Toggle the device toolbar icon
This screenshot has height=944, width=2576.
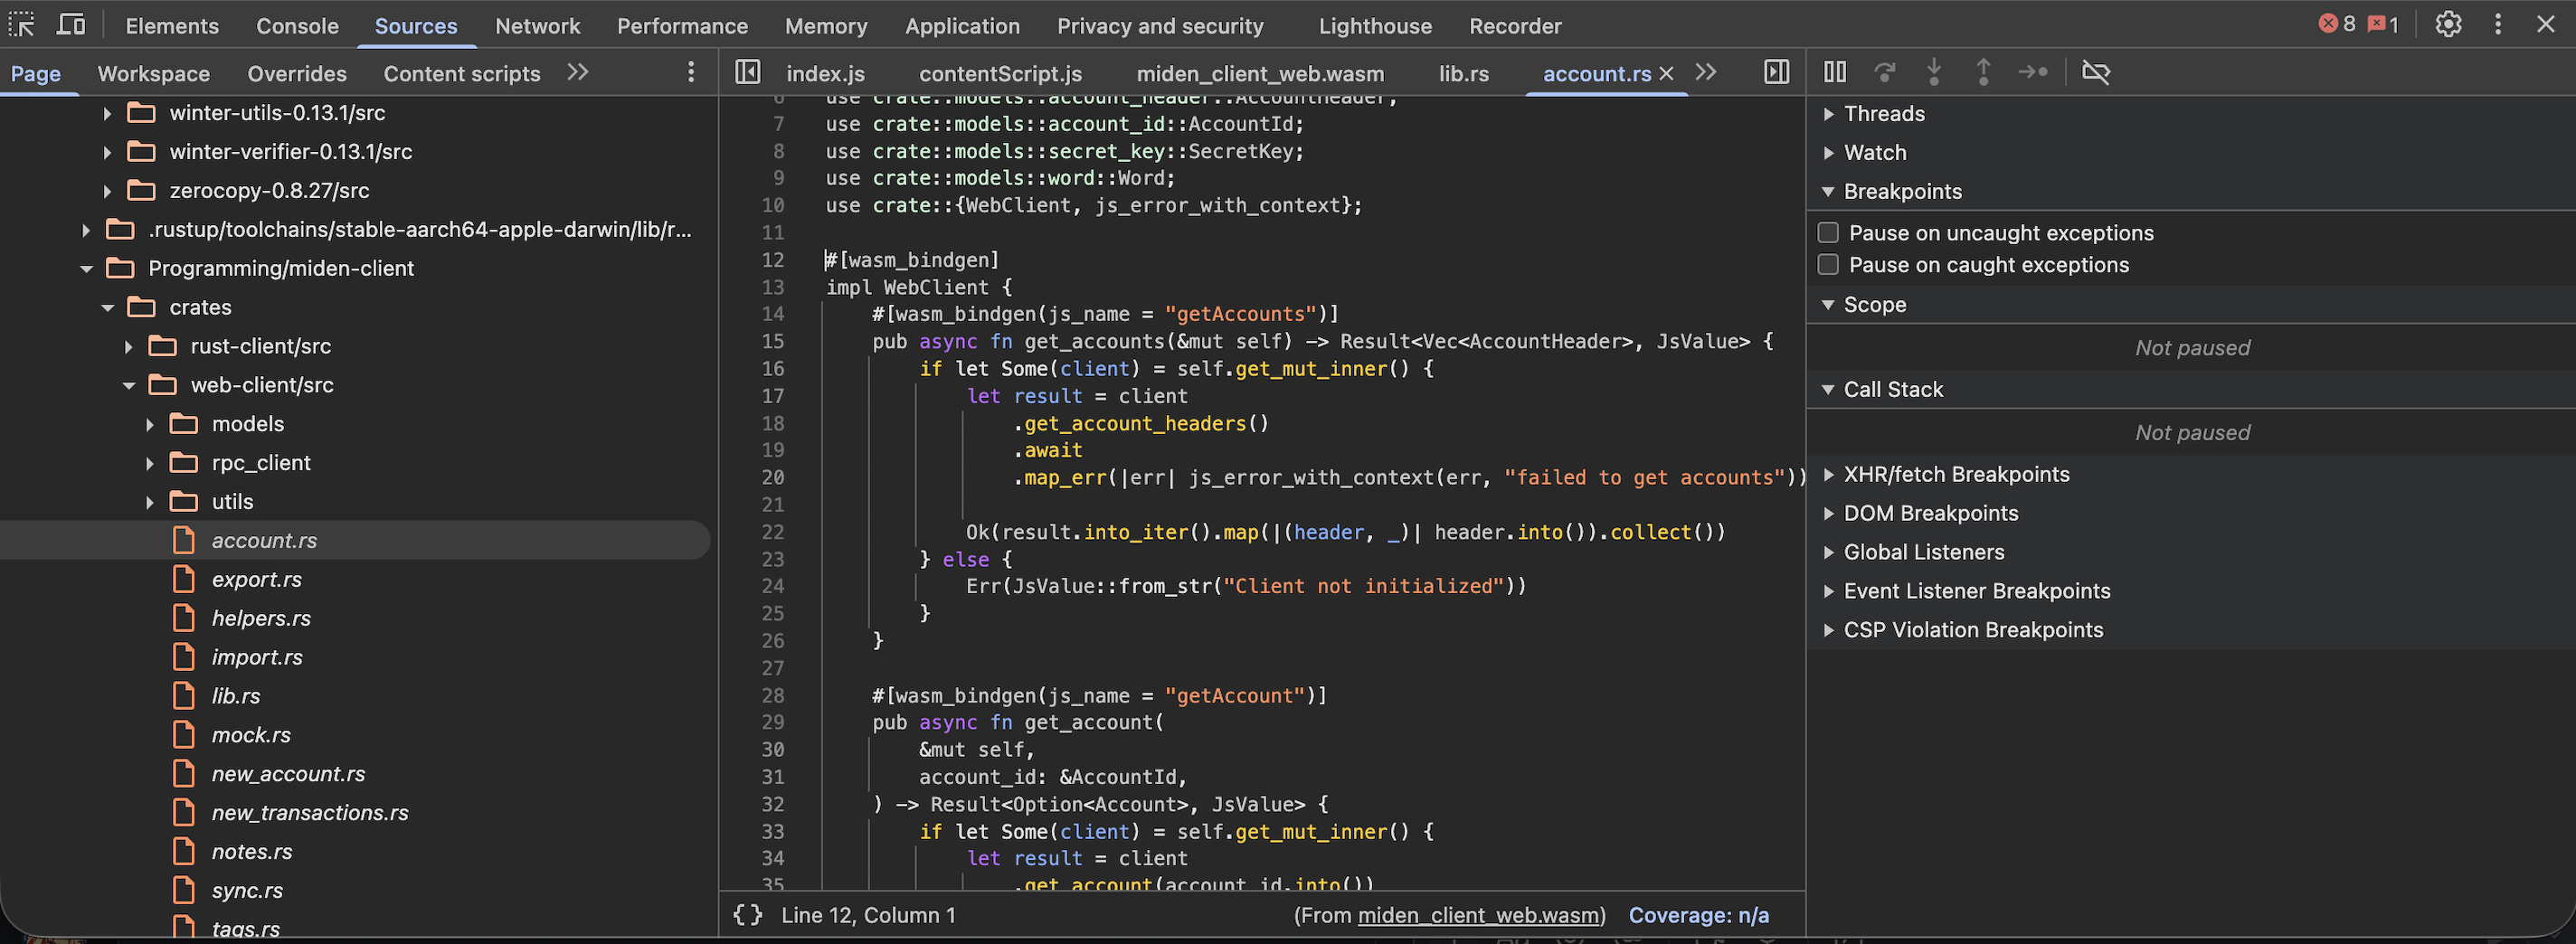pos(71,24)
